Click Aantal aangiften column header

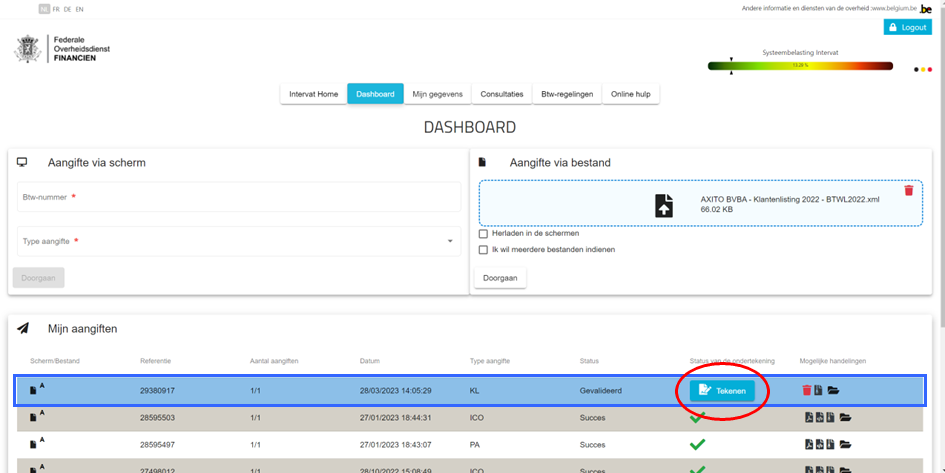tap(274, 361)
